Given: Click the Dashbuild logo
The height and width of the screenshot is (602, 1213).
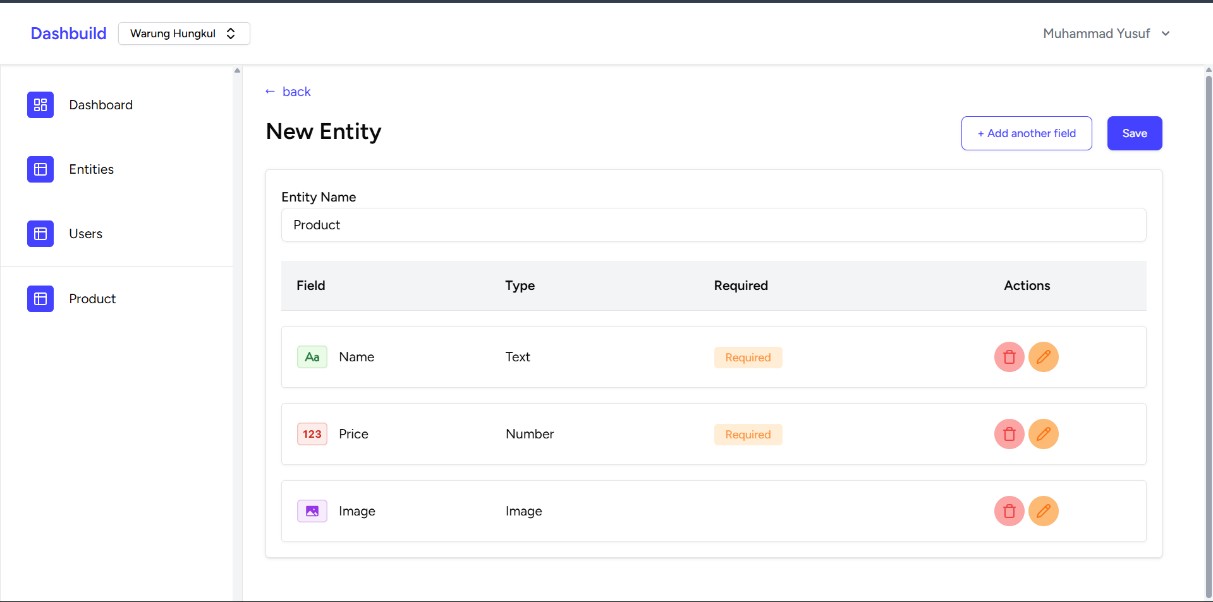Looking at the screenshot, I should coord(68,34).
